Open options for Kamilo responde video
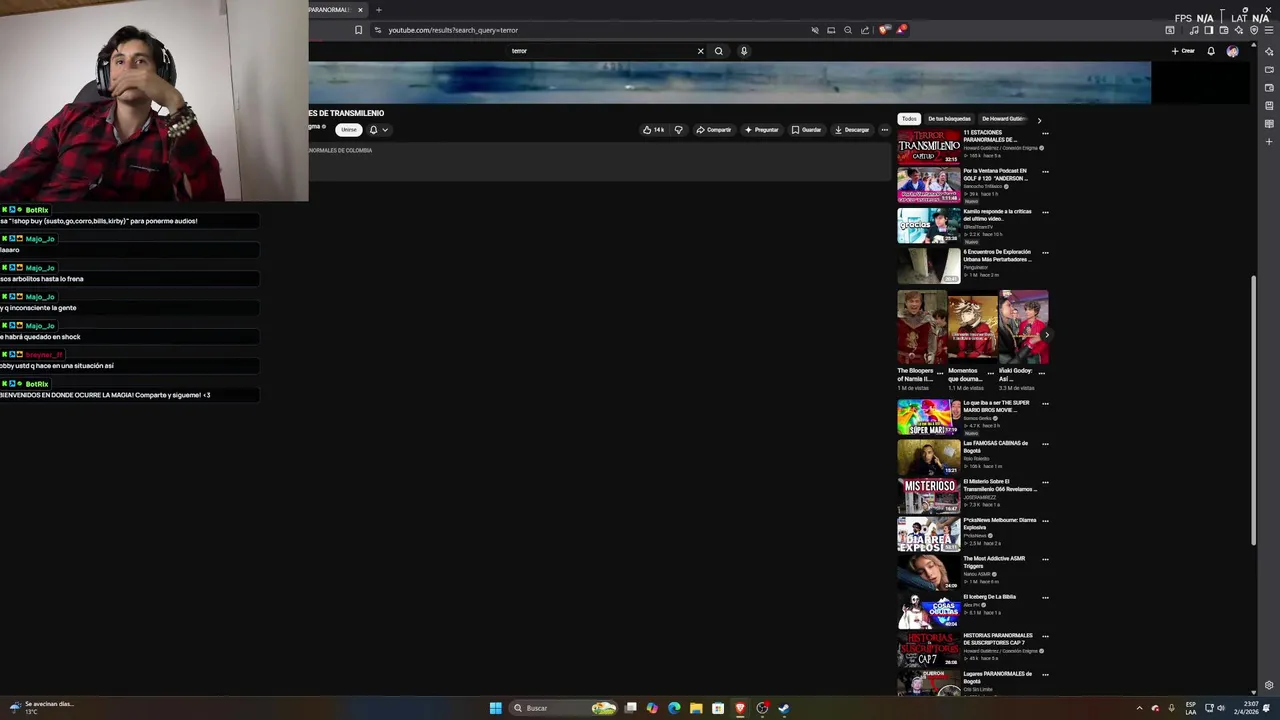 coord(1045,212)
